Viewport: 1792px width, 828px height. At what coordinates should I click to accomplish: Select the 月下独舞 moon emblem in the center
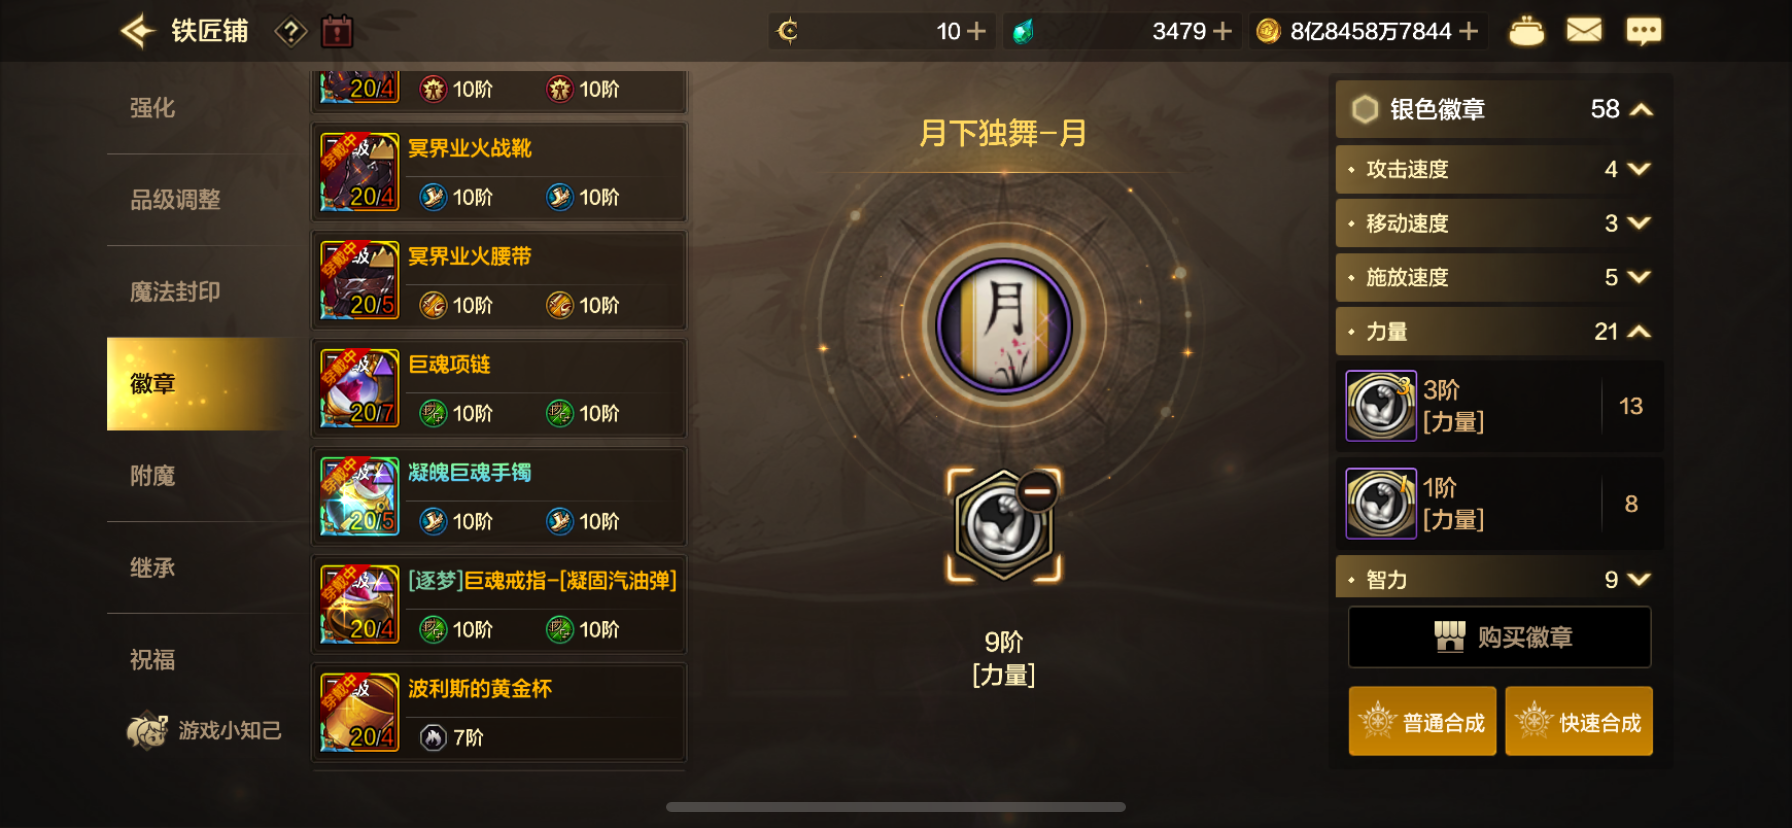1003,326
